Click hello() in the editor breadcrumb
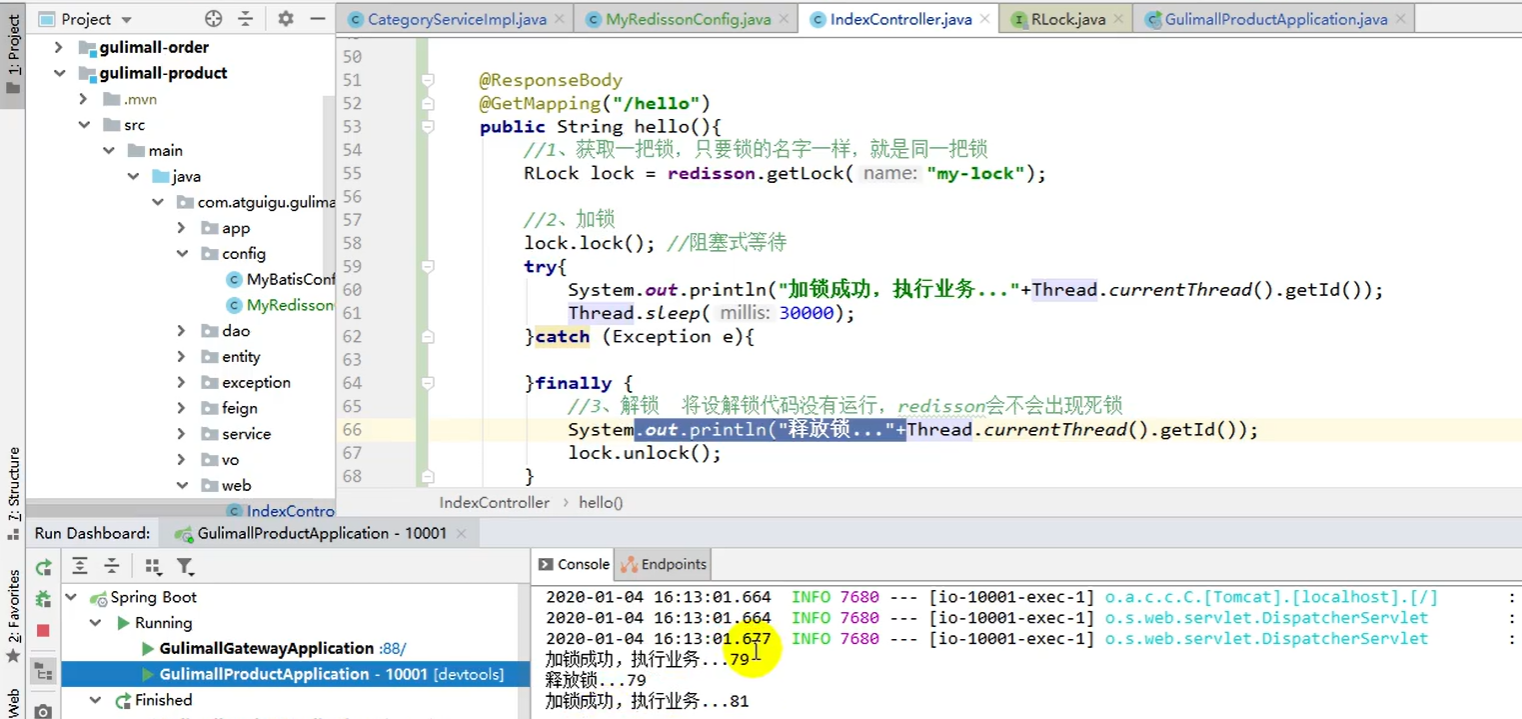Image resolution: width=1522 pixels, height=719 pixels. [601, 502]
